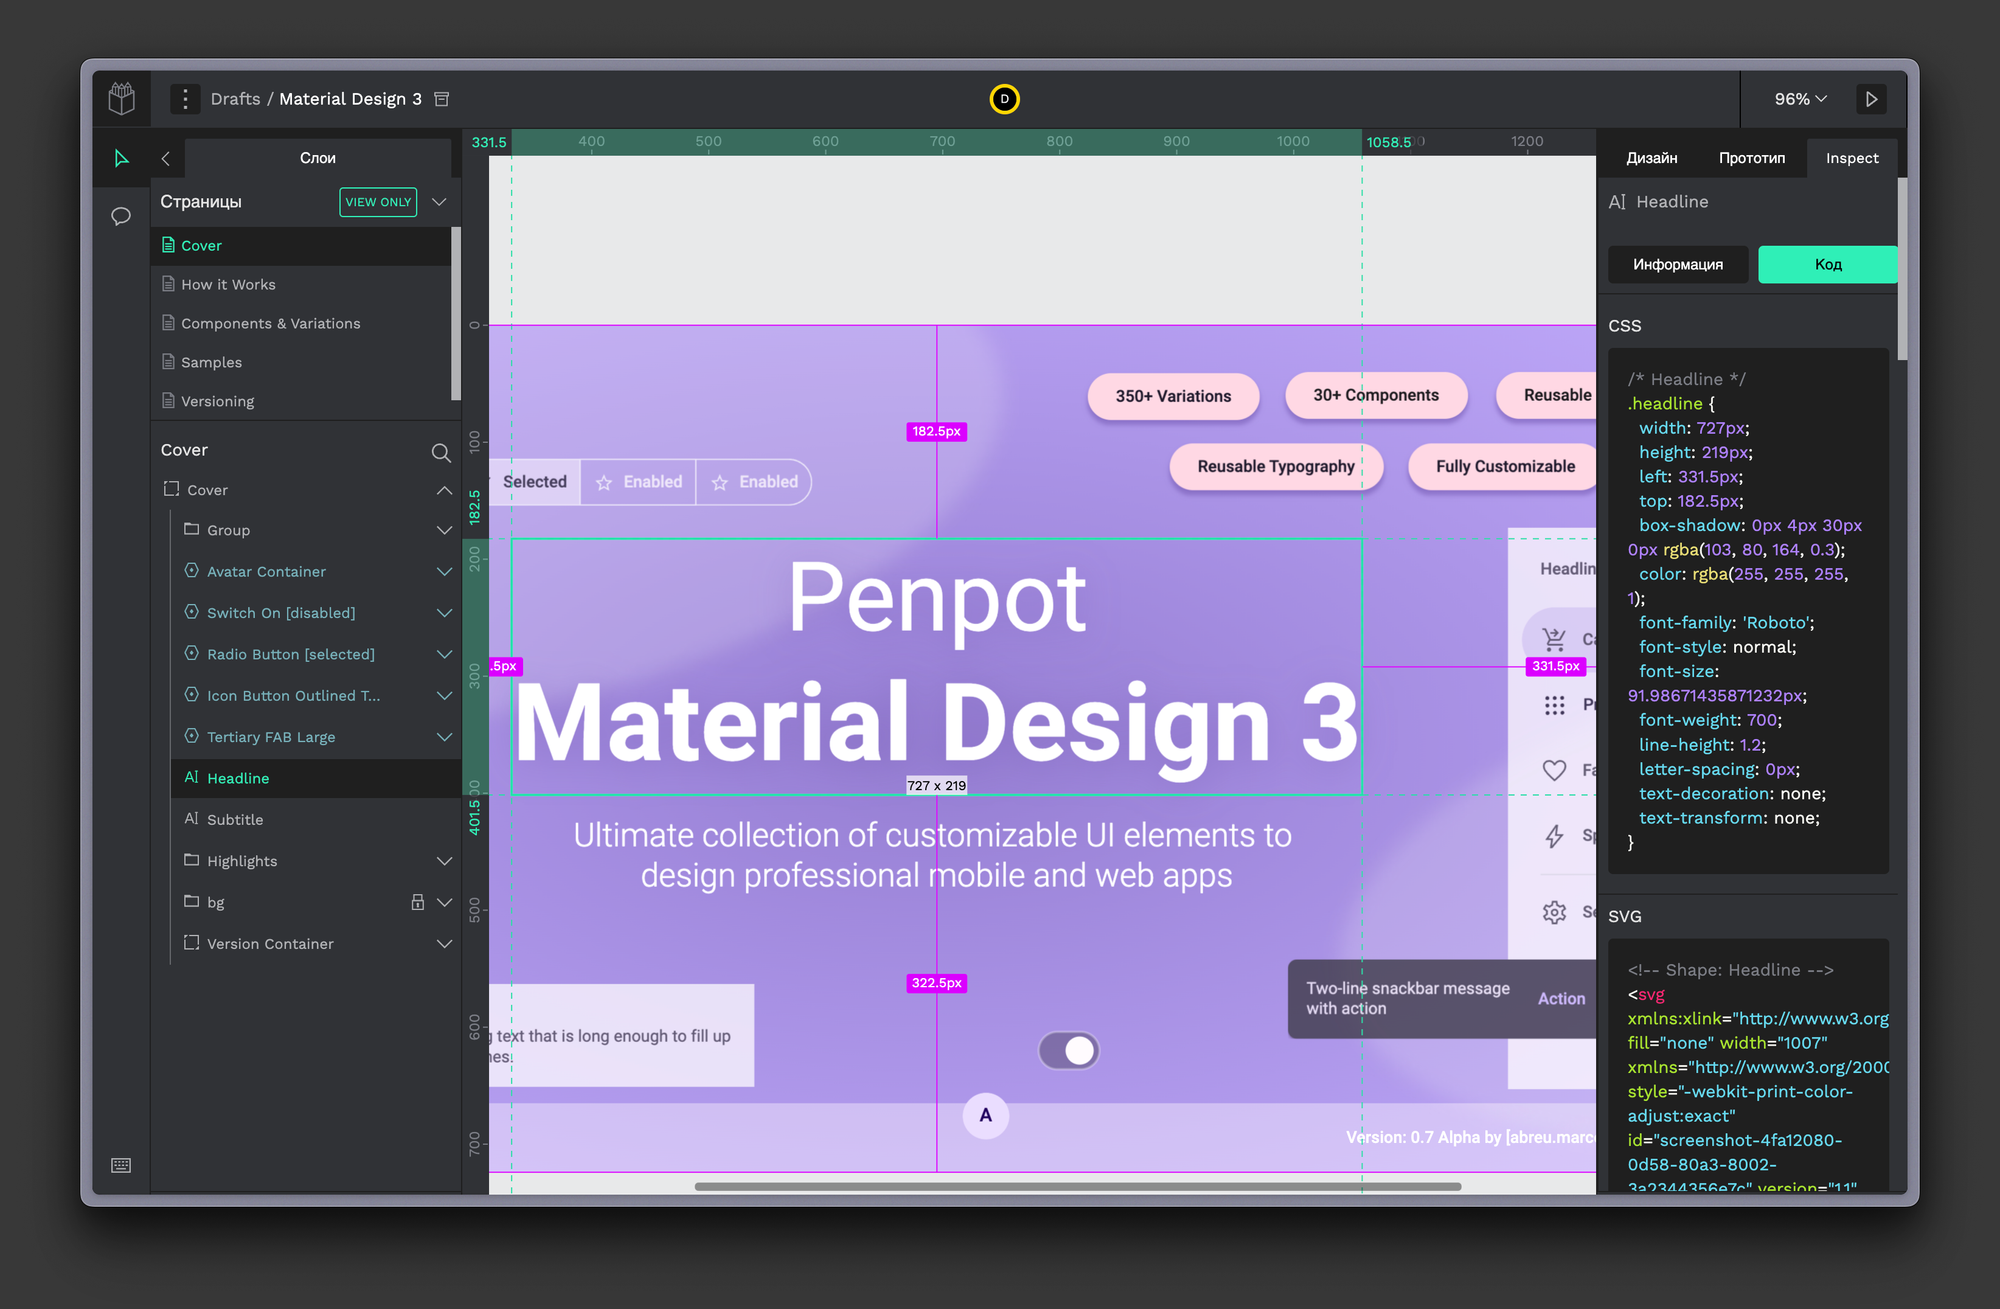2000x1309 pixels.
Task: Click the pages list vertical scrollbar
Action: [456, 313]
